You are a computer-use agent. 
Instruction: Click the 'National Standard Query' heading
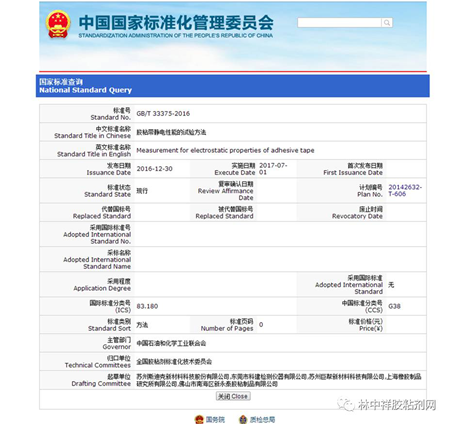(85, 90)
